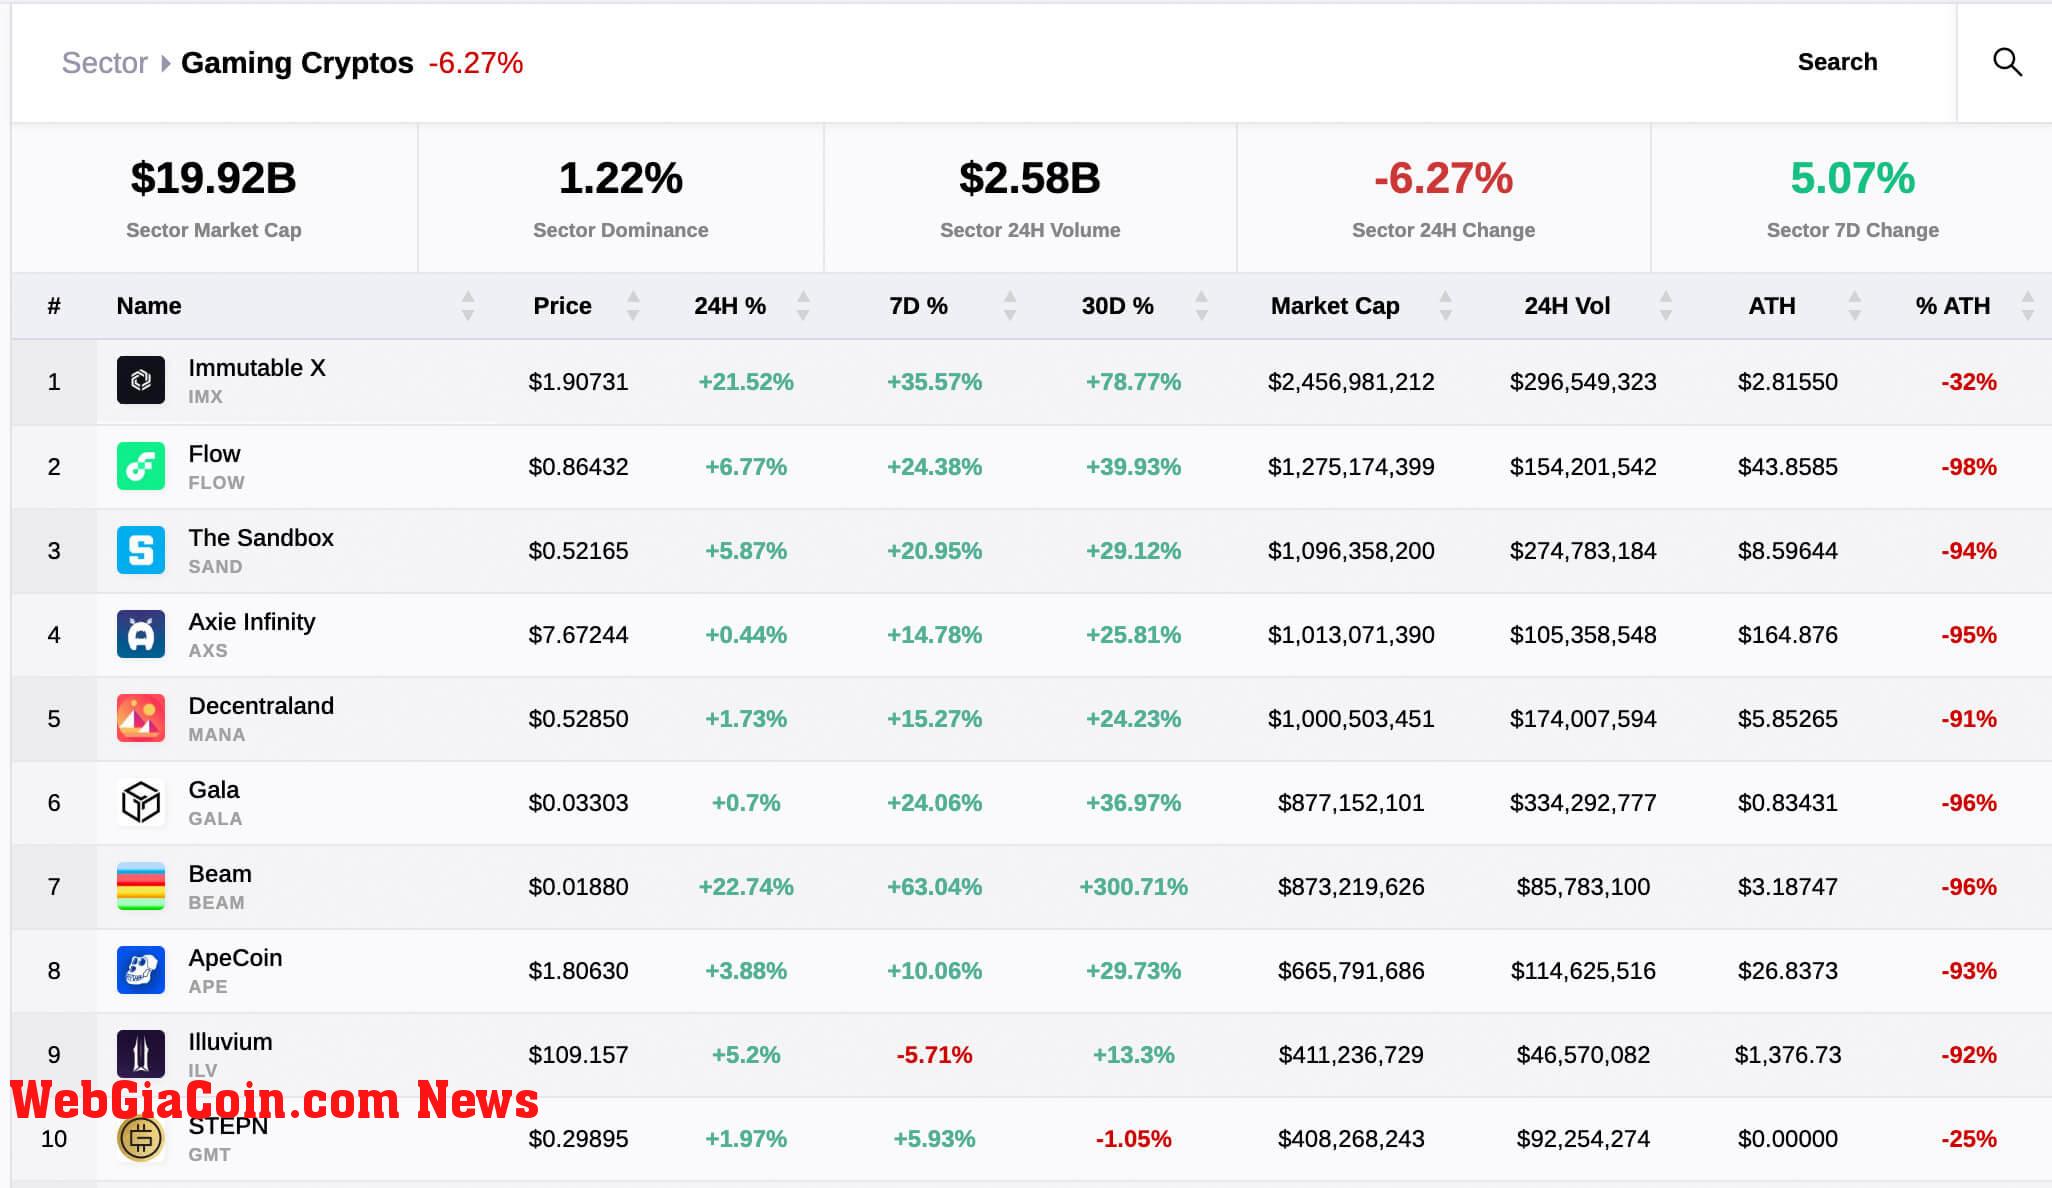Sort by ATH sort arrows
Screen dimensions: 2052x1188
coord(1855,306)
